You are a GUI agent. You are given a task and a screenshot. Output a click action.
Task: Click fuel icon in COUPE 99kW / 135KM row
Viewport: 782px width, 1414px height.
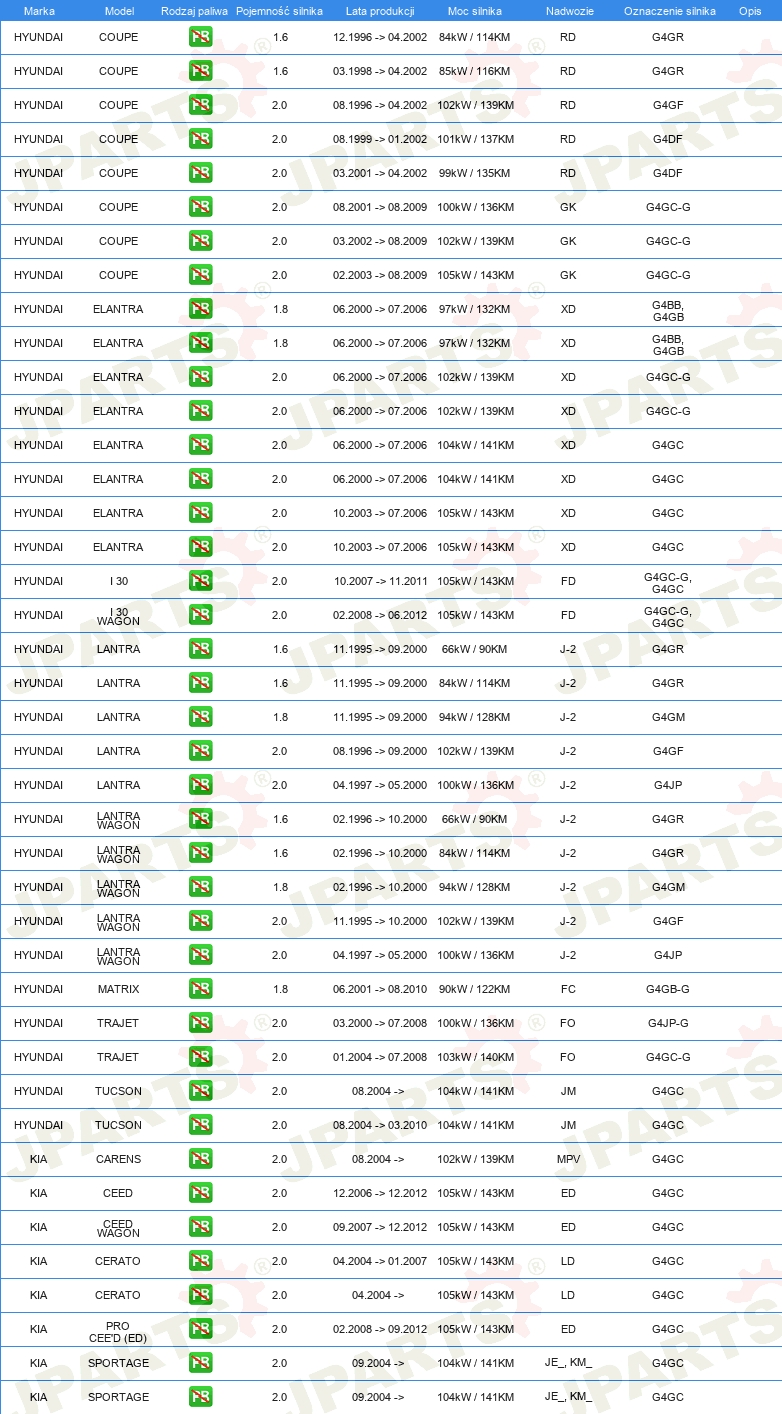pyautogui.click(x=201, y=173)
